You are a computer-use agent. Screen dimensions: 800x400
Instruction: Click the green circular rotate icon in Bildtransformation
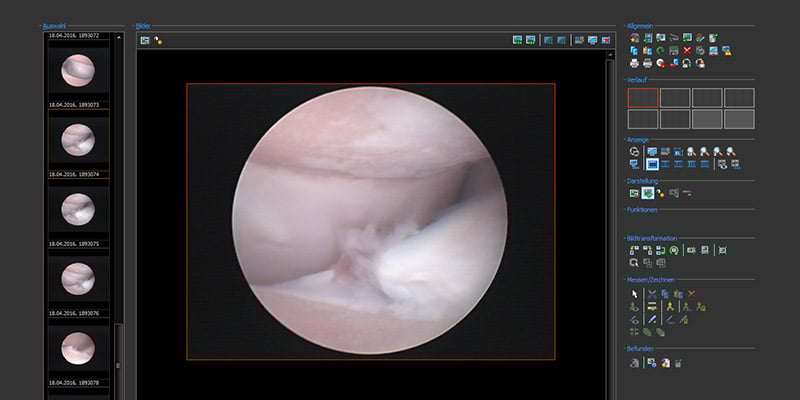tap(674, 250)
